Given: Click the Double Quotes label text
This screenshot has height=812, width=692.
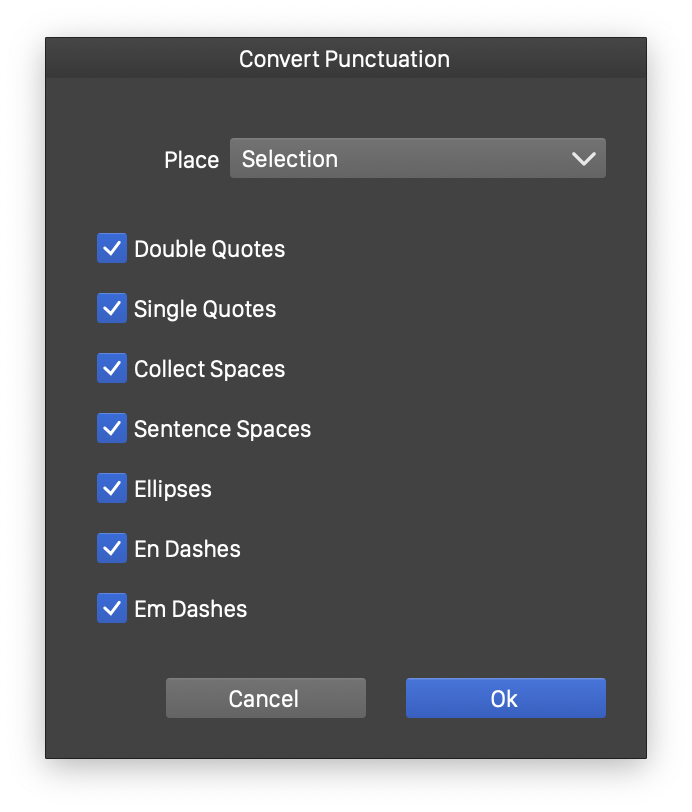Looking at the screenshot, I should (x=209, y=249).
